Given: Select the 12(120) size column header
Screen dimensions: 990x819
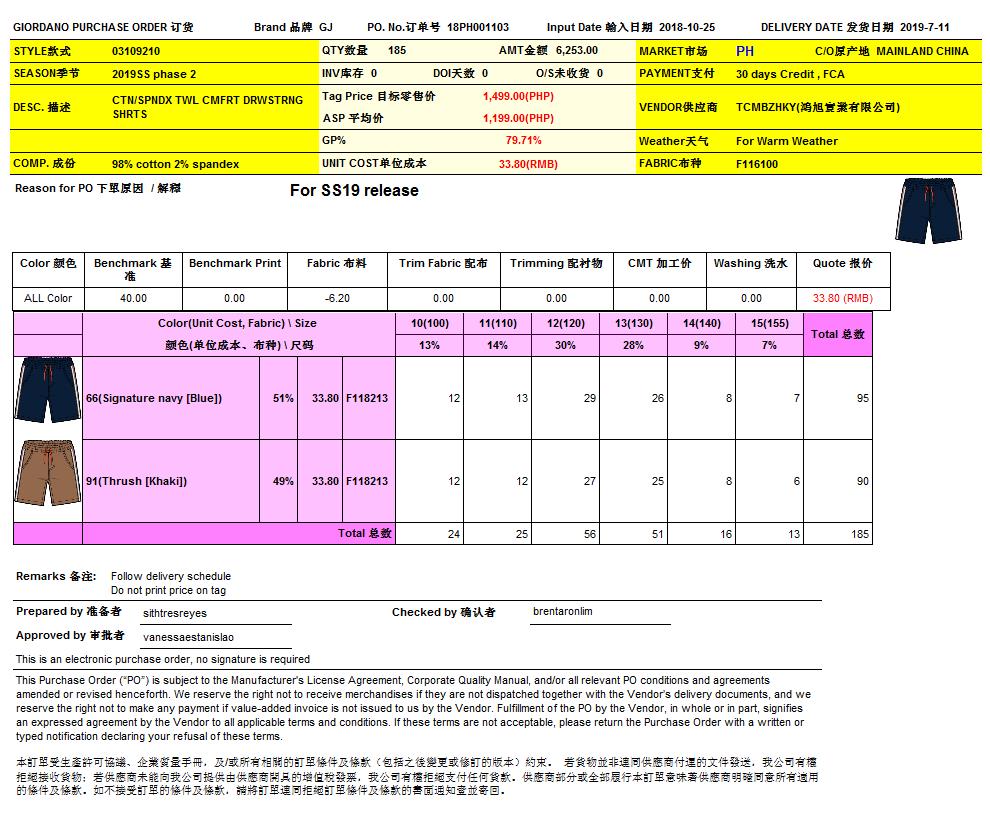Looking at the screenshot, I should pyautogui.click(x=566, y=324).
